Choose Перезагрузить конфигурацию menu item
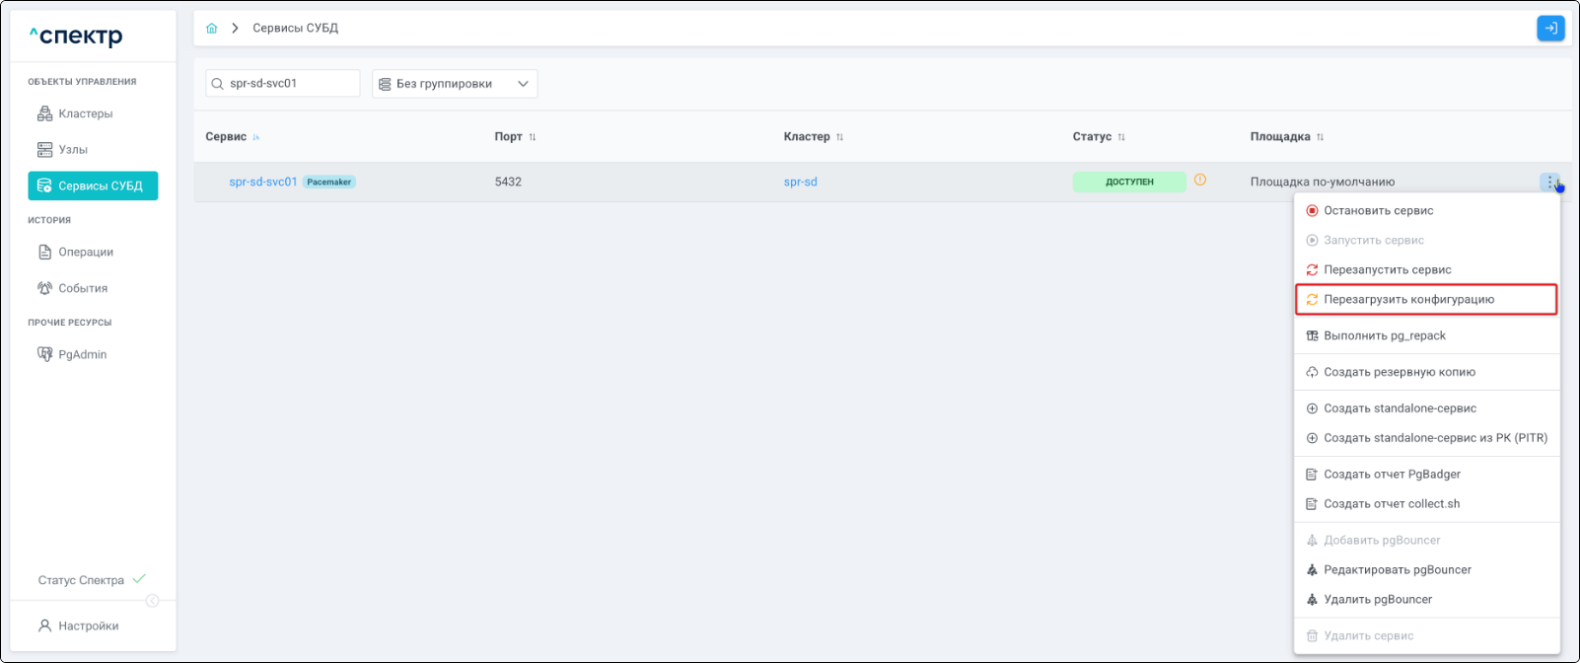 pyautogui.click(x=1408, y=299)
